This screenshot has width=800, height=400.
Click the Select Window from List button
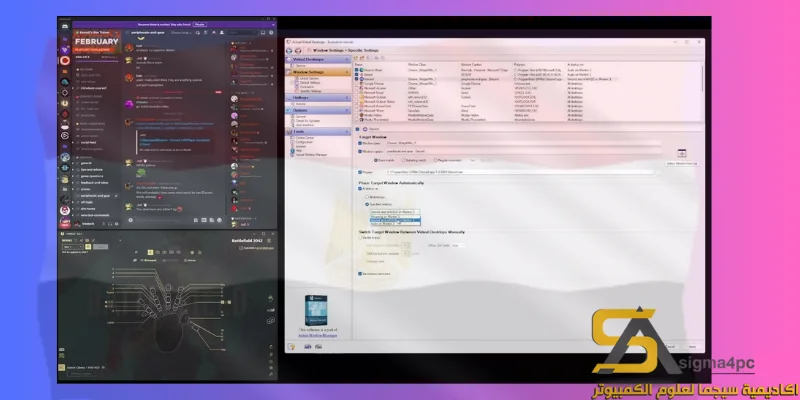682,163
